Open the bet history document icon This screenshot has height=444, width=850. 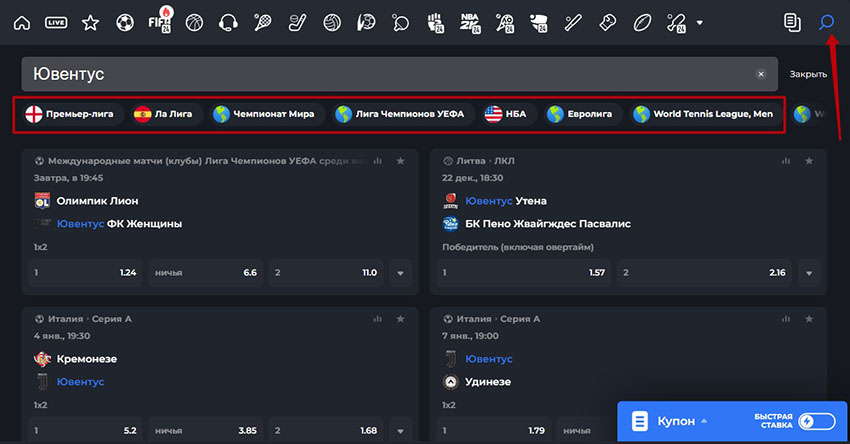point(792,23)
